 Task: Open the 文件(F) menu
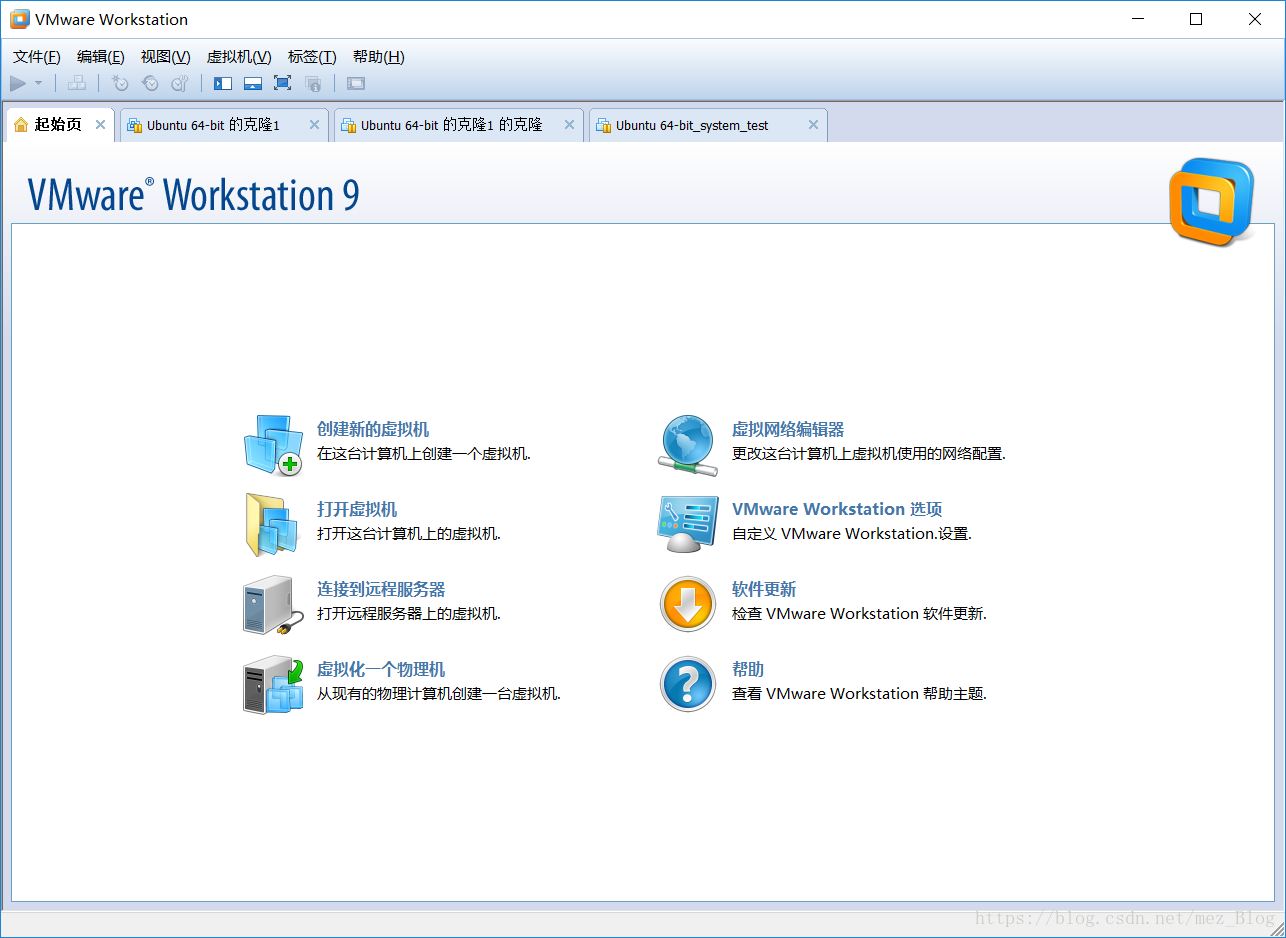[x=37, y=57]
